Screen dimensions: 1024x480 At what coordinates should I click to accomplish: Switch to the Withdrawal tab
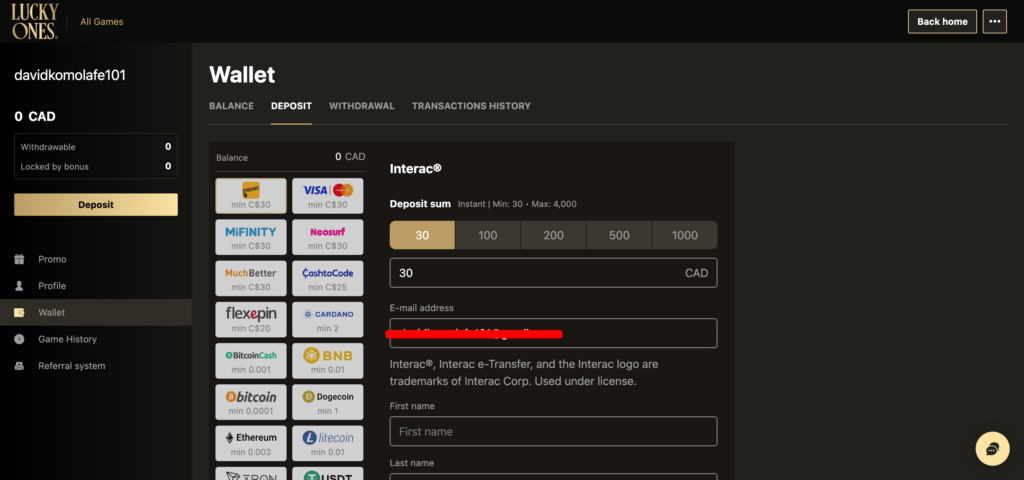(362, 106)
